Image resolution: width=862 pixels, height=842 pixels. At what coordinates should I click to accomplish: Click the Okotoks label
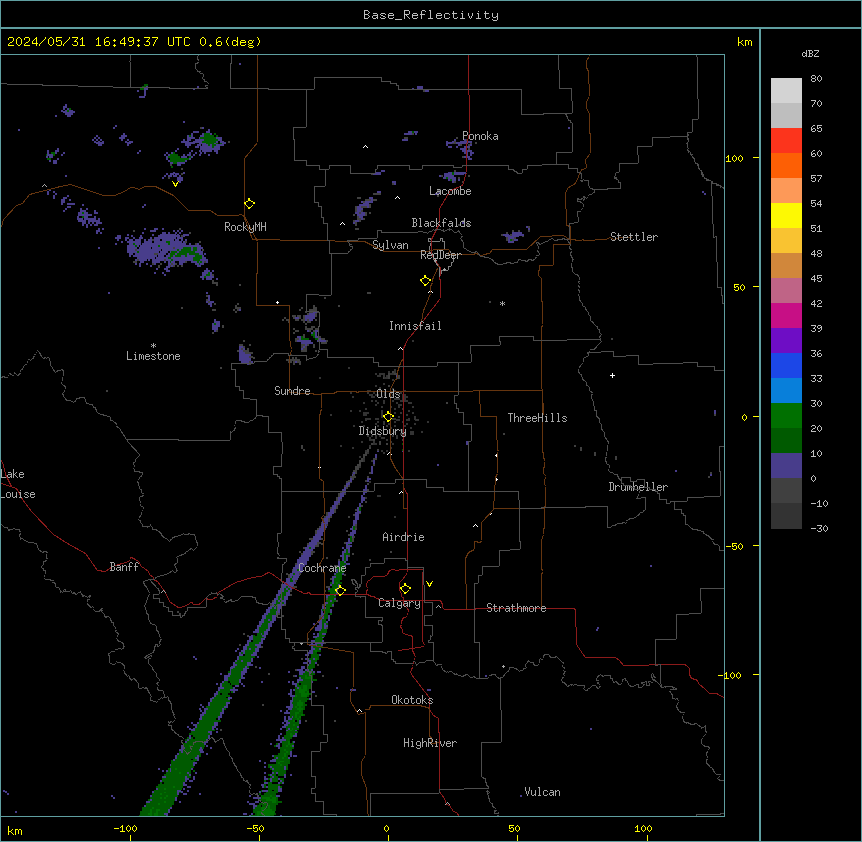[412, 700]
